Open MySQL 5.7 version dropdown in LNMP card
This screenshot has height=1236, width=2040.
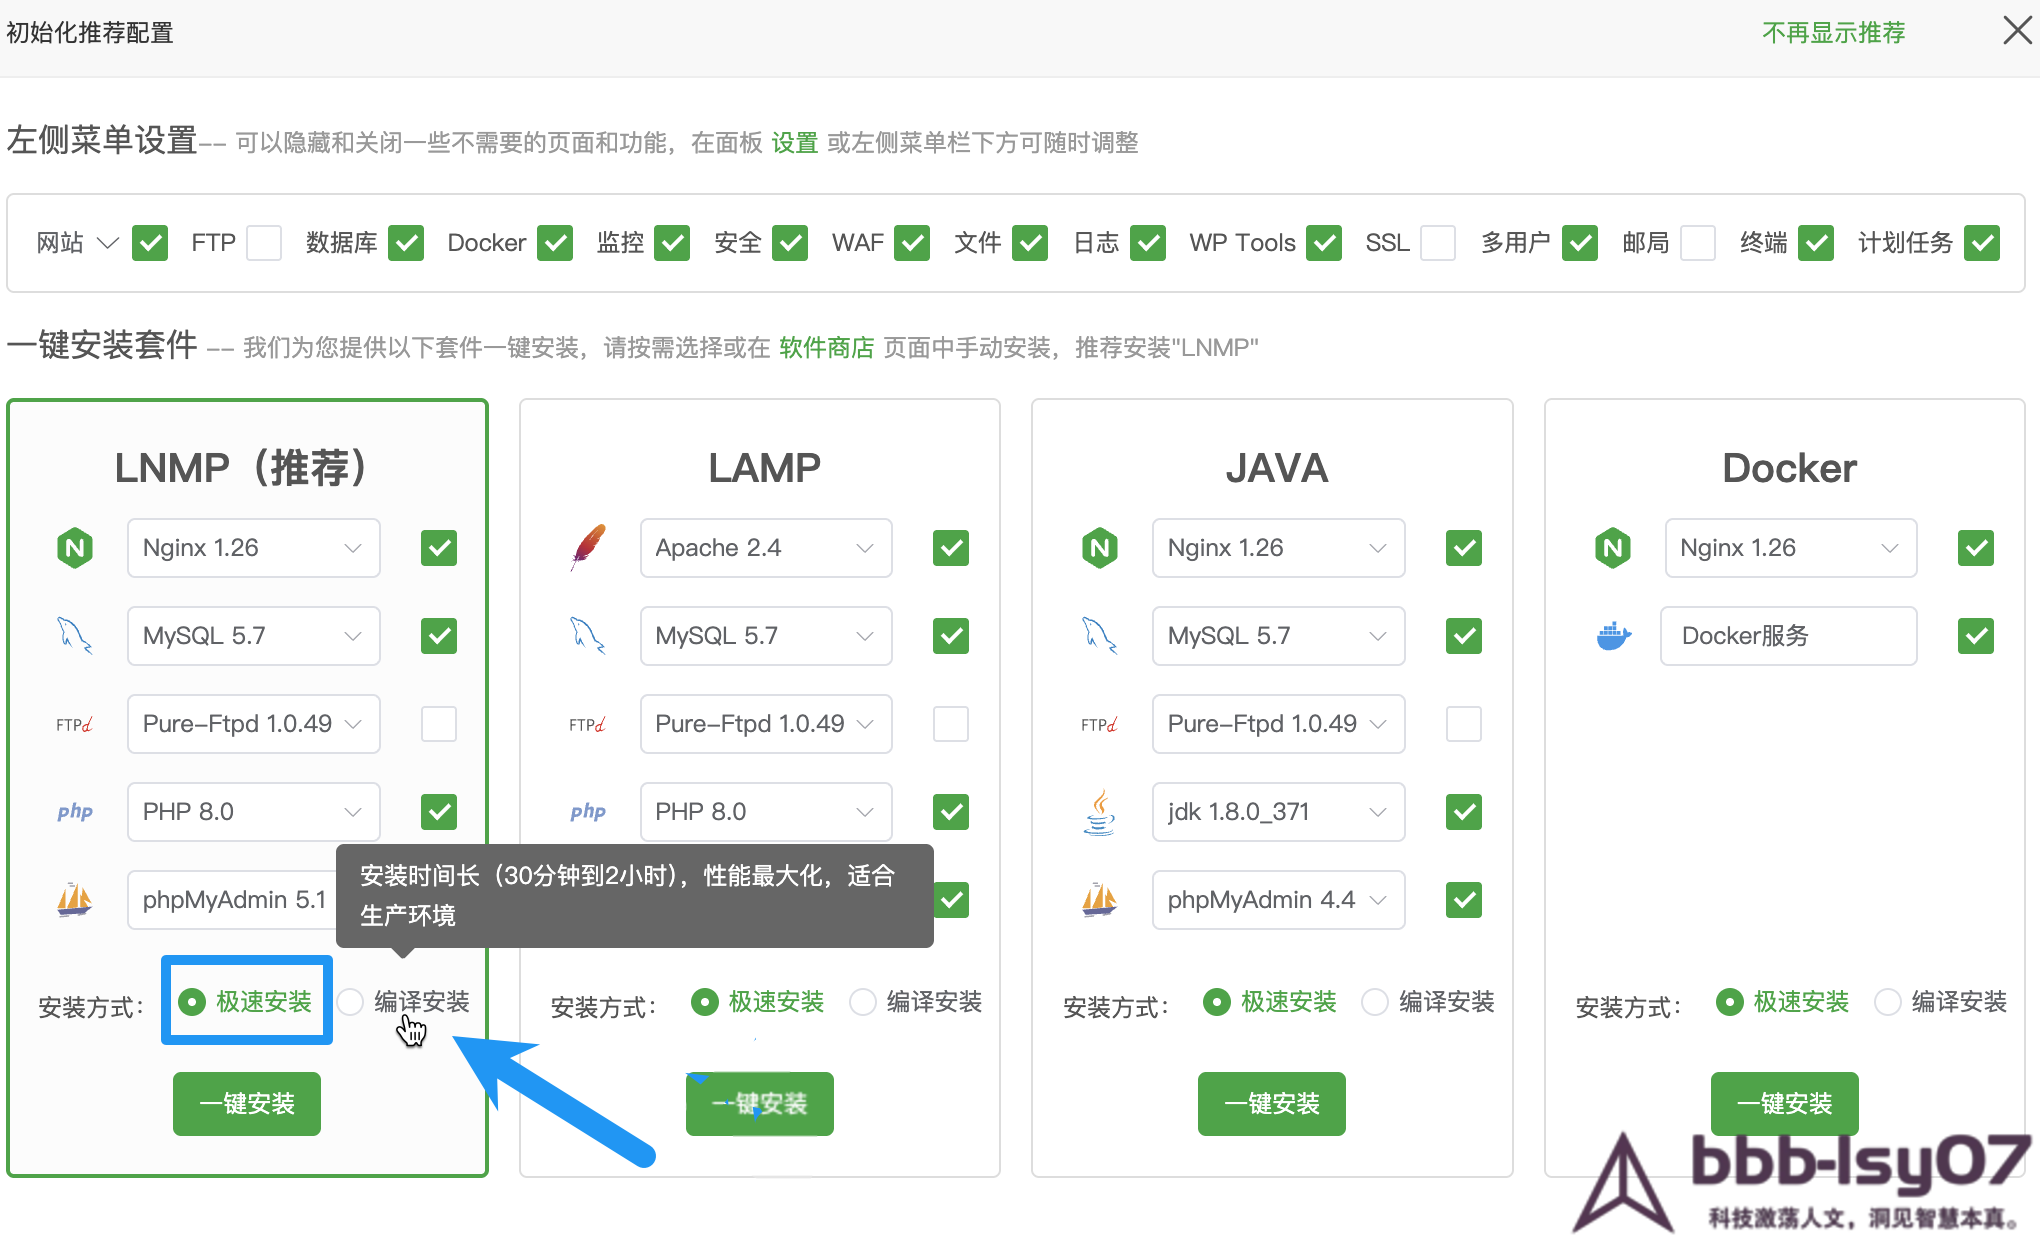(x=254, y=636)
